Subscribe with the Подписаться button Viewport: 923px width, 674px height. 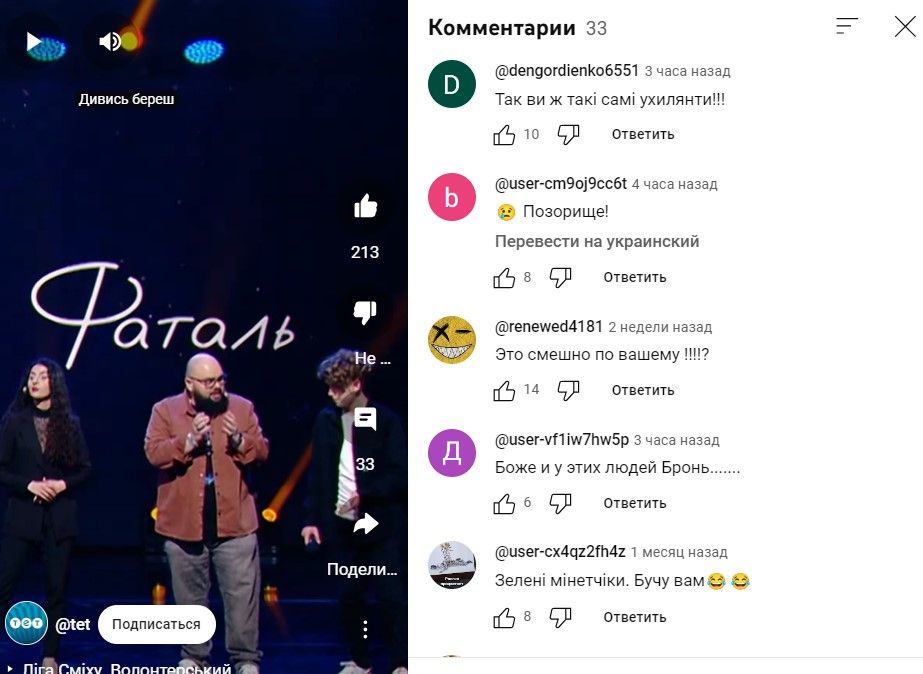[x=157, y=624]
